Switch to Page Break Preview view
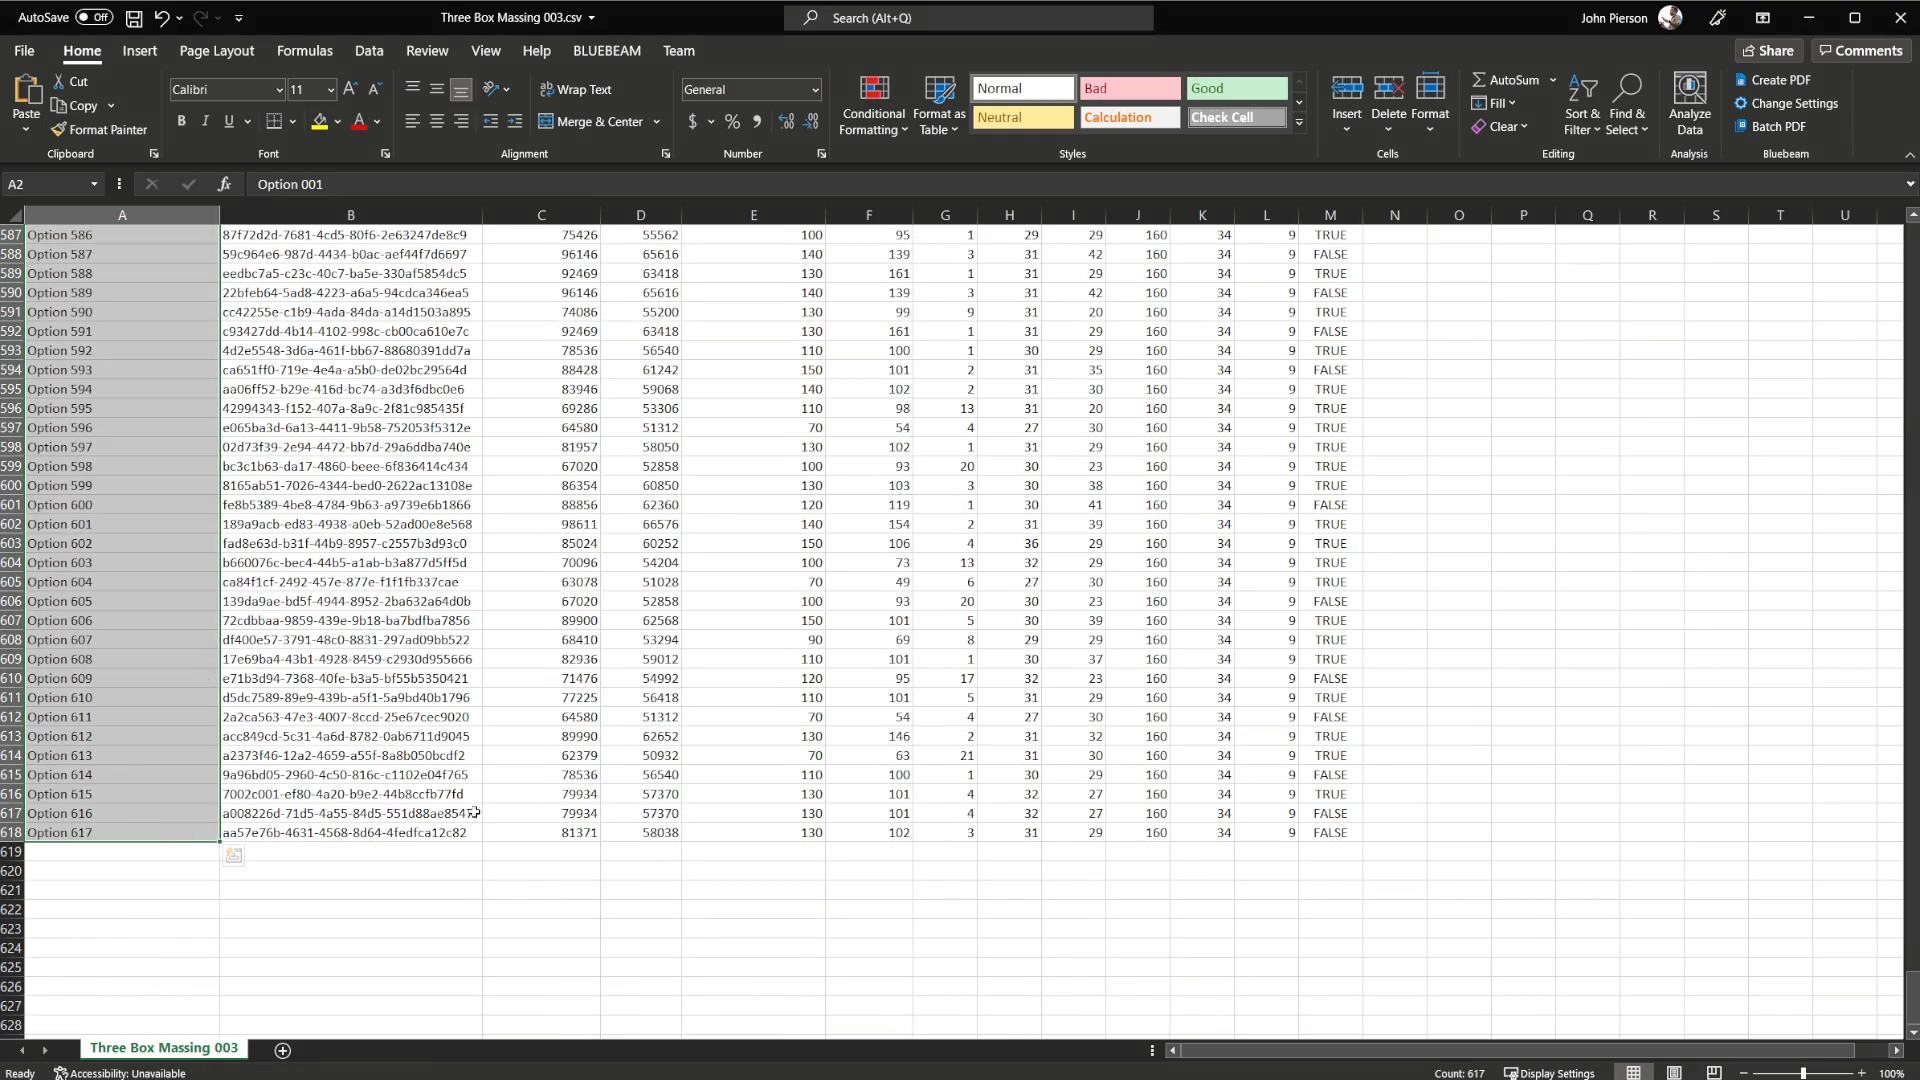The height and width of the screenshot is (1080, 1920). click(1714, 1073)
